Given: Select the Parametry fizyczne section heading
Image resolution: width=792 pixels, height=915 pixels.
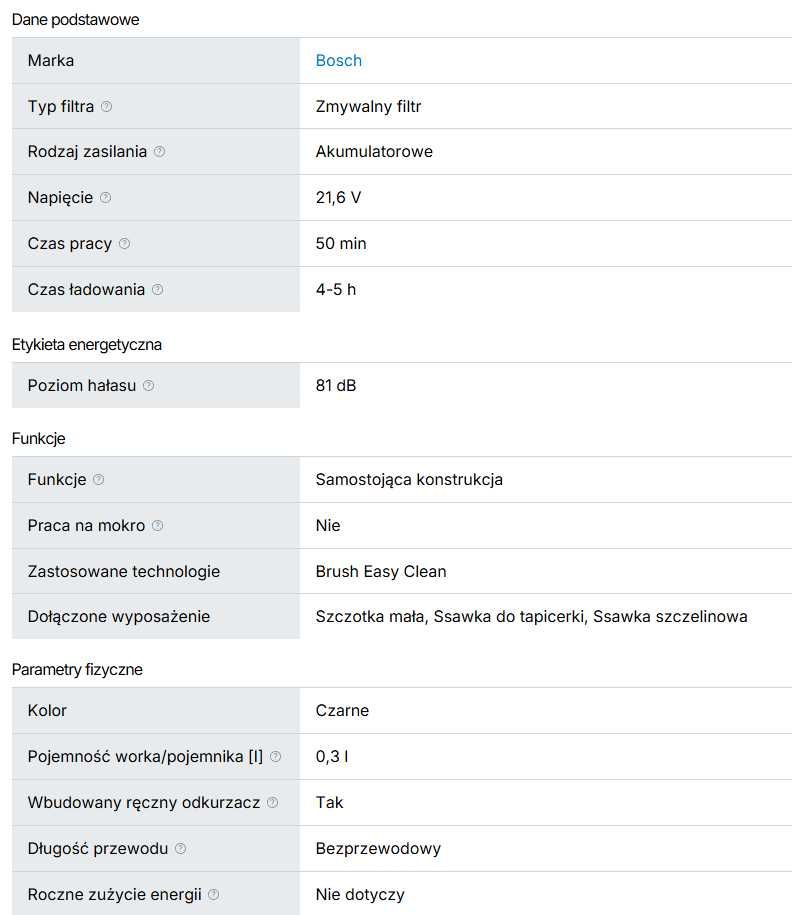Looking at the screenshot, I should point(77,669).
